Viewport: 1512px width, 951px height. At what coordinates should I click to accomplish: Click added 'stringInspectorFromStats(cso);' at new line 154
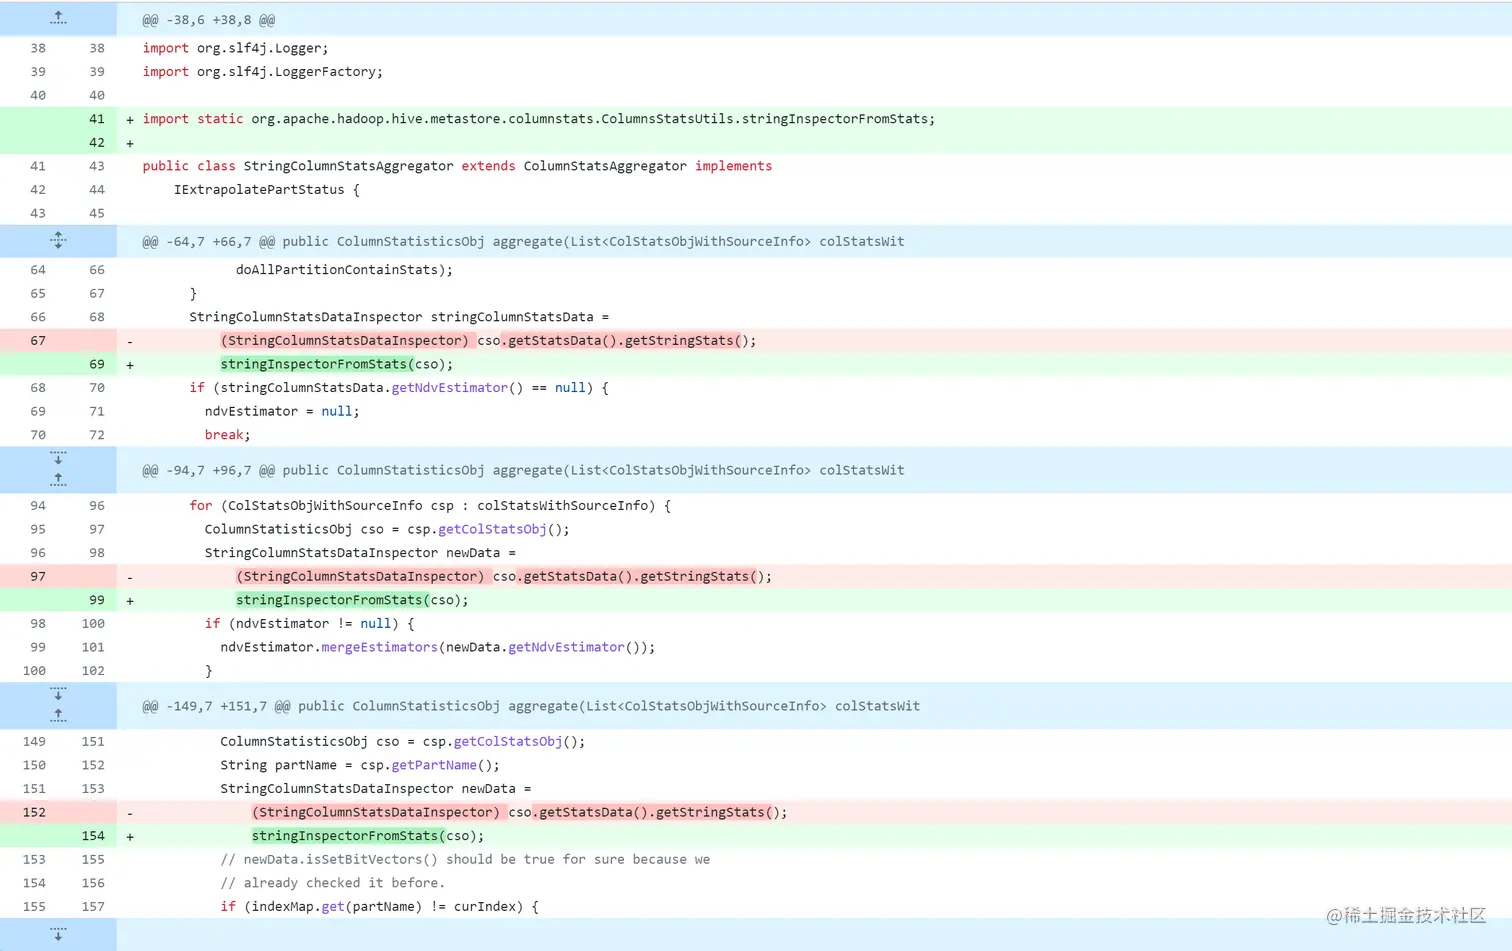point(368,836)
